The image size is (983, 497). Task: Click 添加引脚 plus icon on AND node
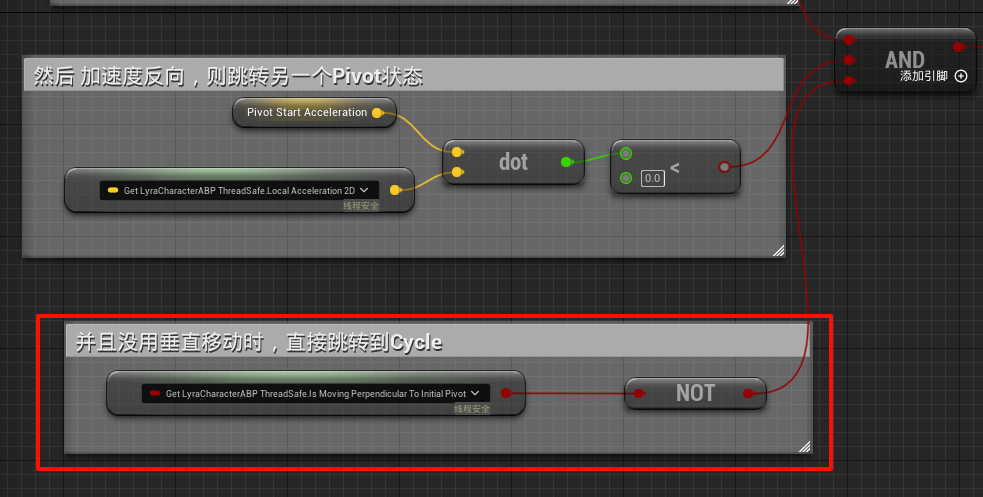[x=961, y=76]
